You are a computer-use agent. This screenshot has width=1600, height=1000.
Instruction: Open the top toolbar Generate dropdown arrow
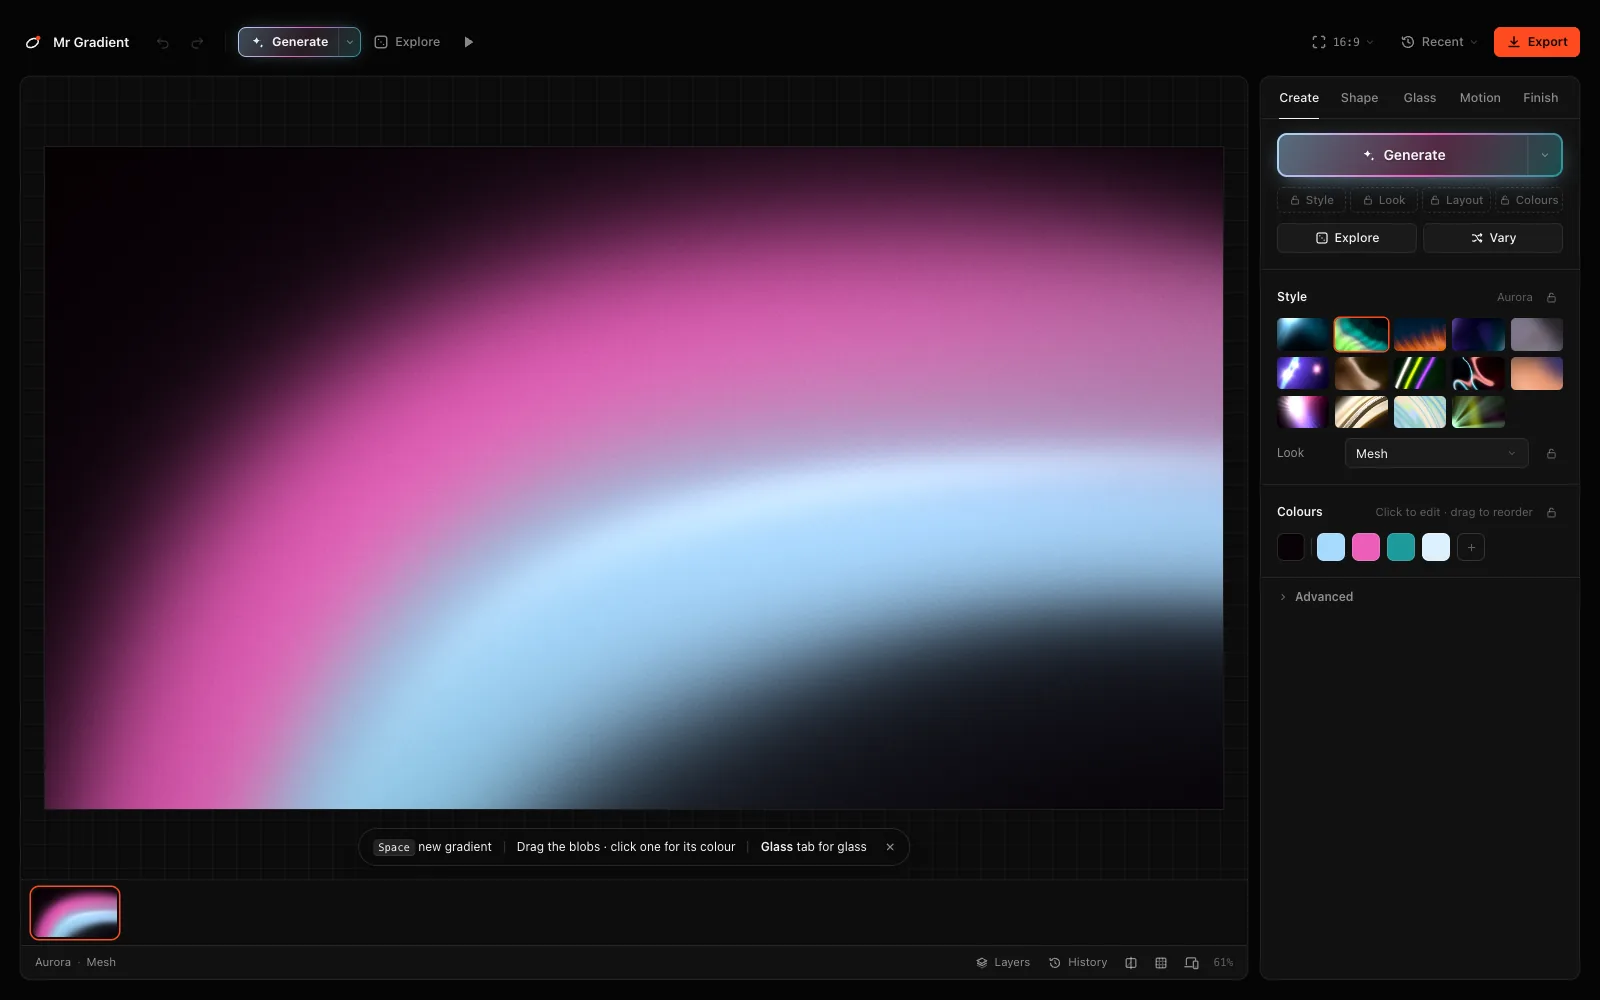point(350,42)
